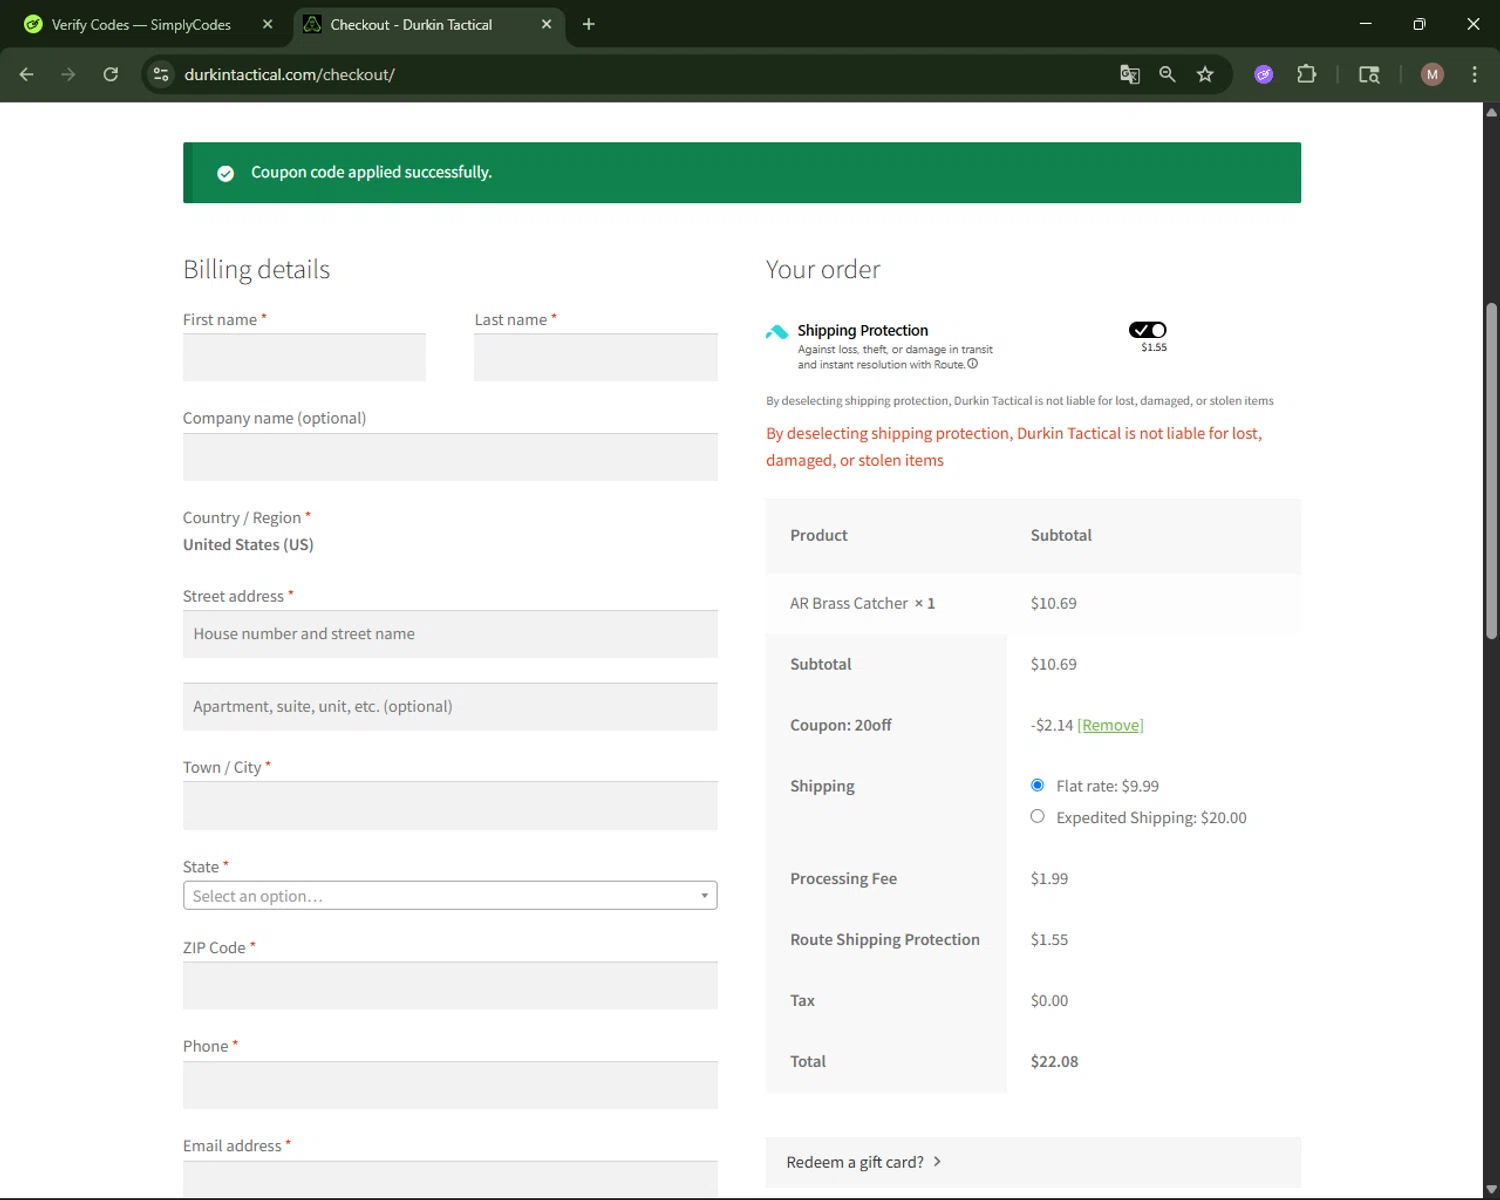The height and width of the screenshot is (1200, 1500).
Task: Switch to Checkout Durkin Tactical tab
Action: click(x=411, y=24)
